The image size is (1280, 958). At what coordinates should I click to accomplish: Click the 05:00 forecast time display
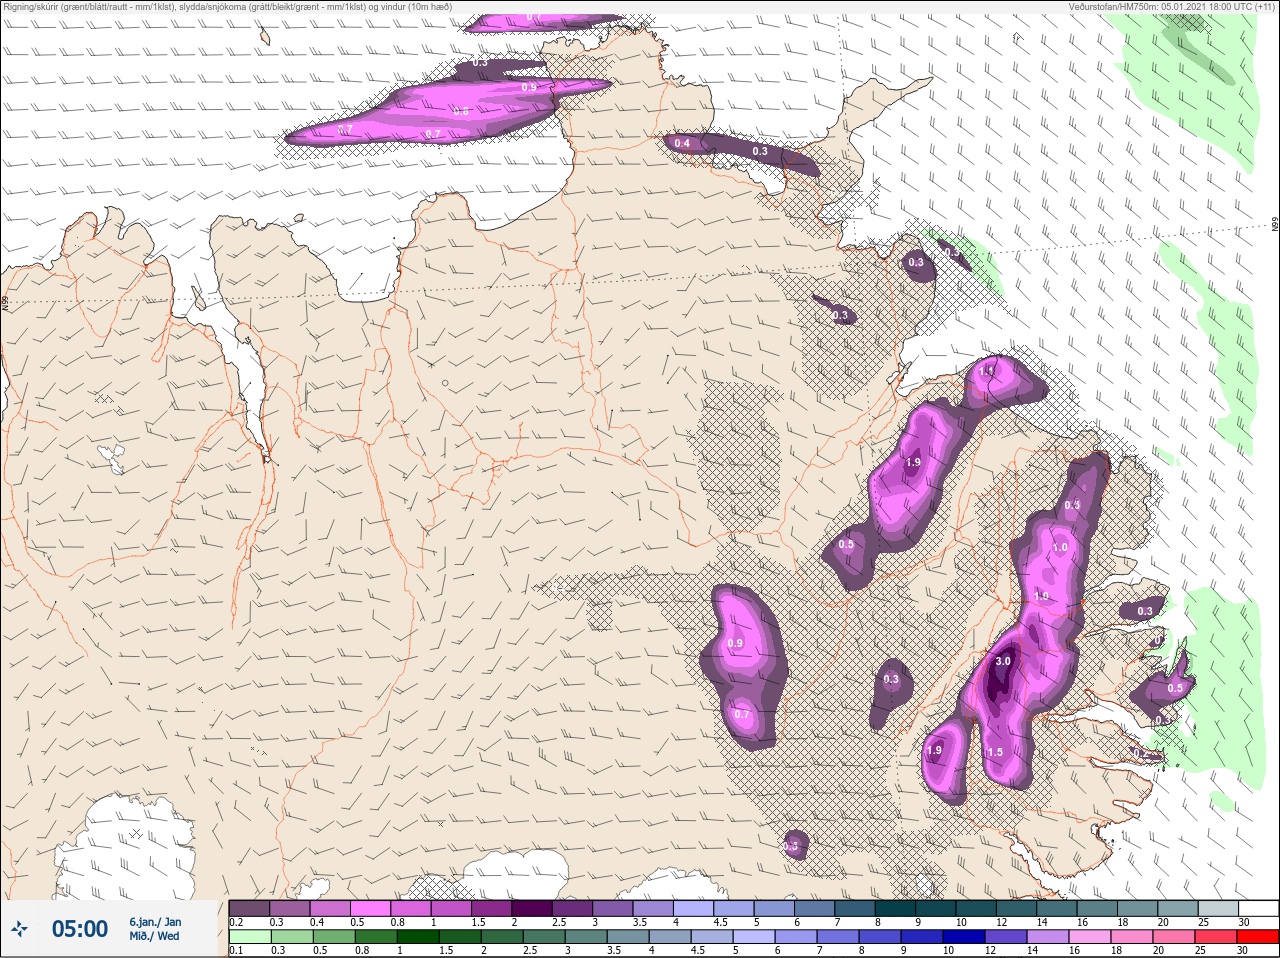(x=80, y=929)
